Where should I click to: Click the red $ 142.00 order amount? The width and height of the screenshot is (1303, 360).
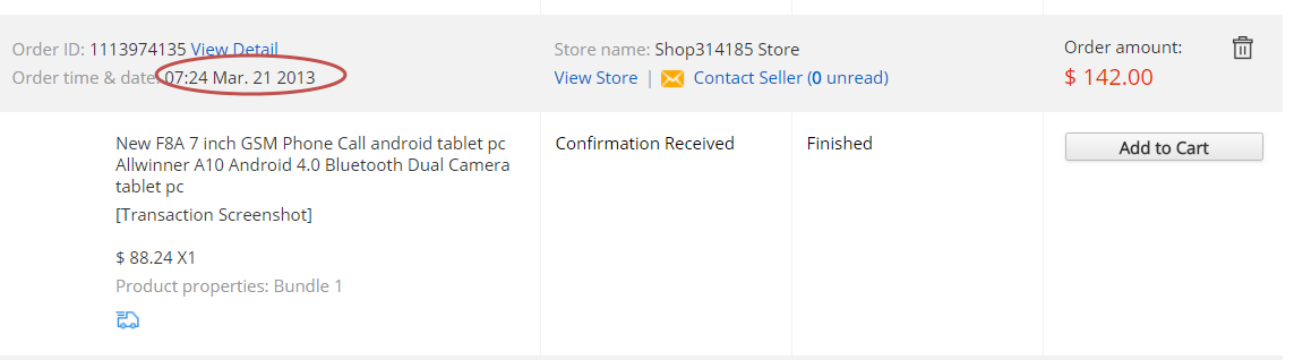pyautogui.click(x=1108, y=77)
